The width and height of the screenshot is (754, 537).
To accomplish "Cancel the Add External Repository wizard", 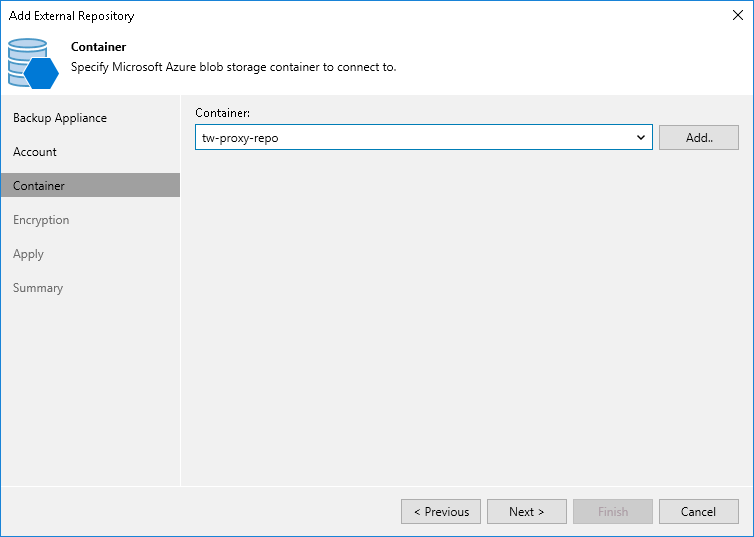I will [699, 512].
